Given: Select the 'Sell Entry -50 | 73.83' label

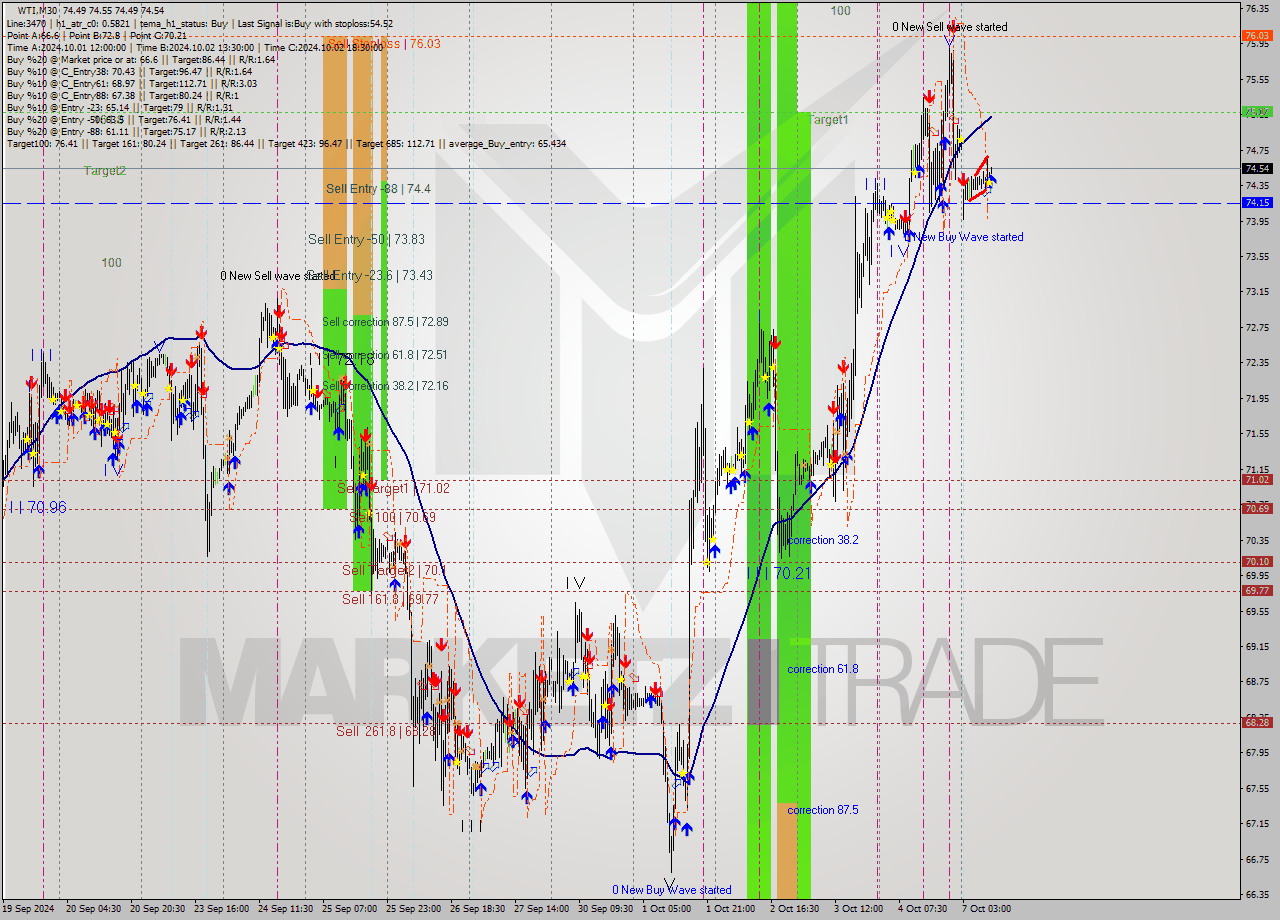Looking at the screenshot, I should tap(366, 239).
